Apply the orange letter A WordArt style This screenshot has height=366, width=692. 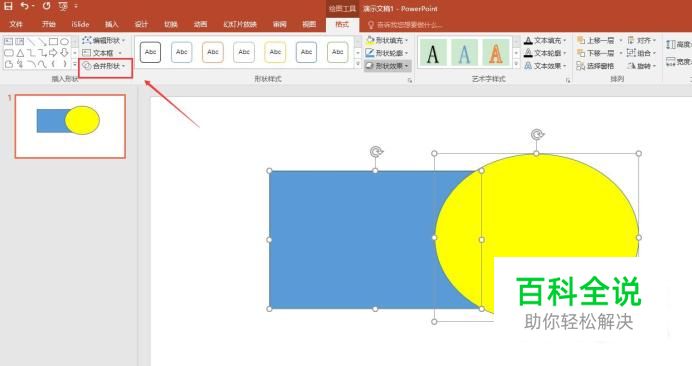click(496, 53)
